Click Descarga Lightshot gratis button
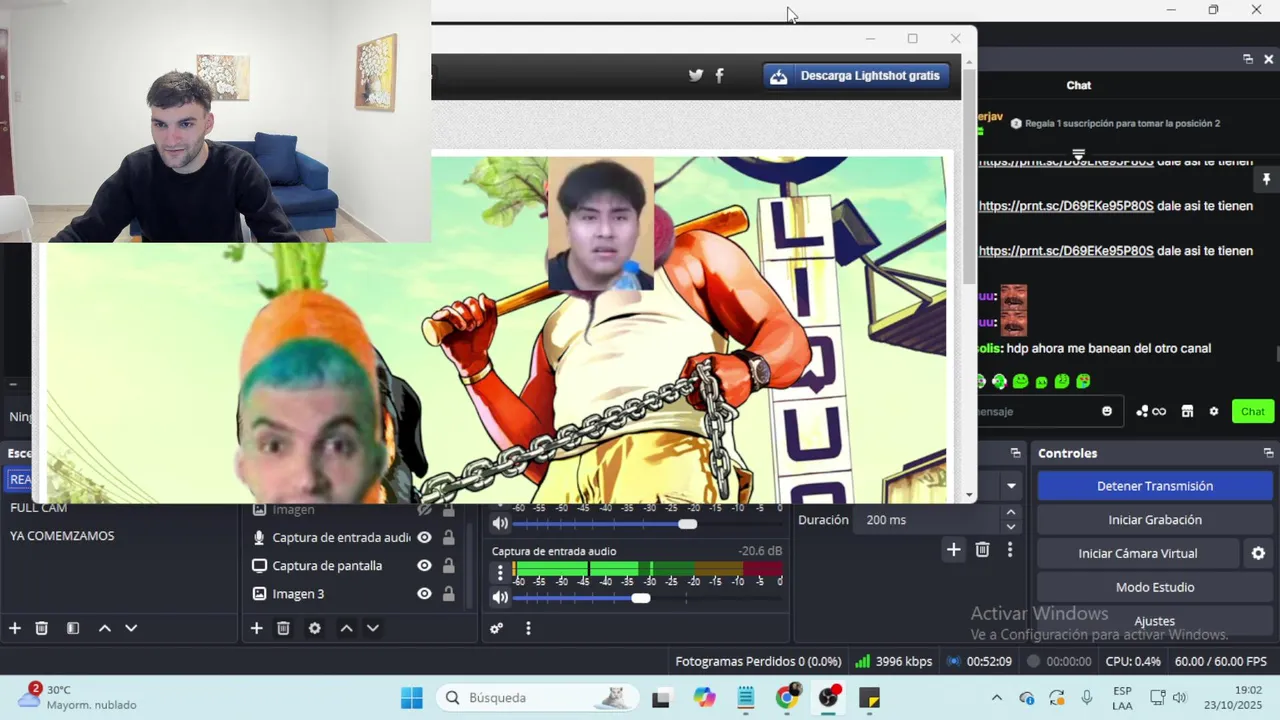The image size is (1280, 720). click(856, 76)
